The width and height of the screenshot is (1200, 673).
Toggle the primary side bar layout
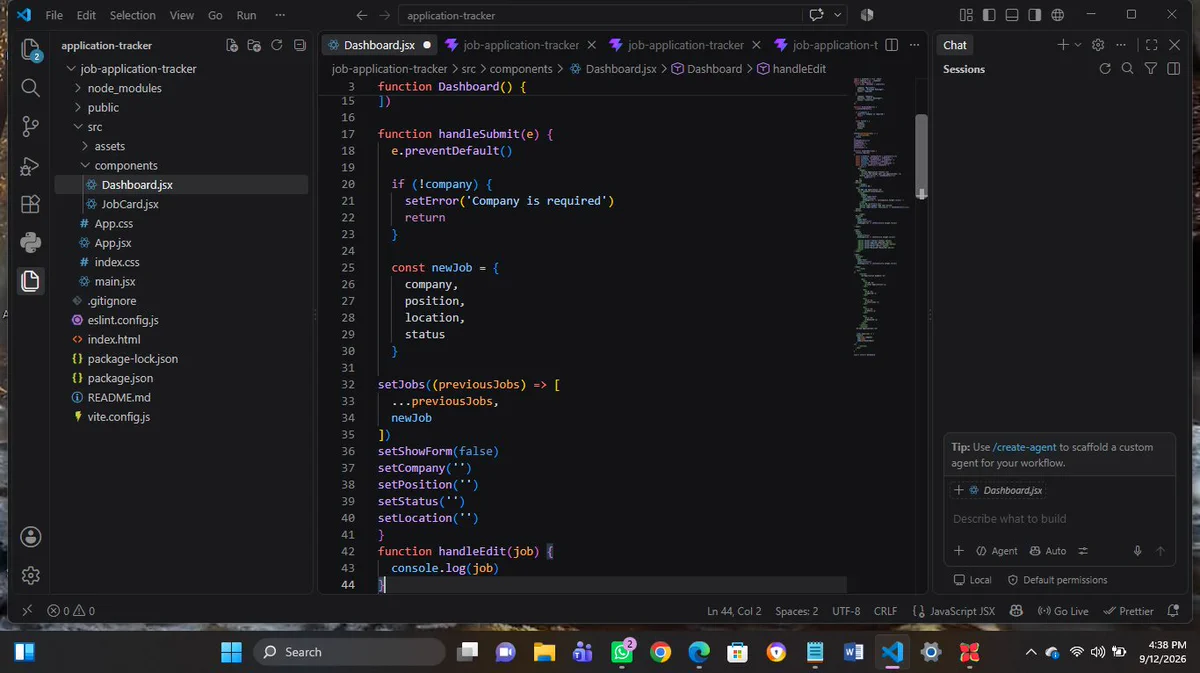pyautogui.click(x=989, y=15)
